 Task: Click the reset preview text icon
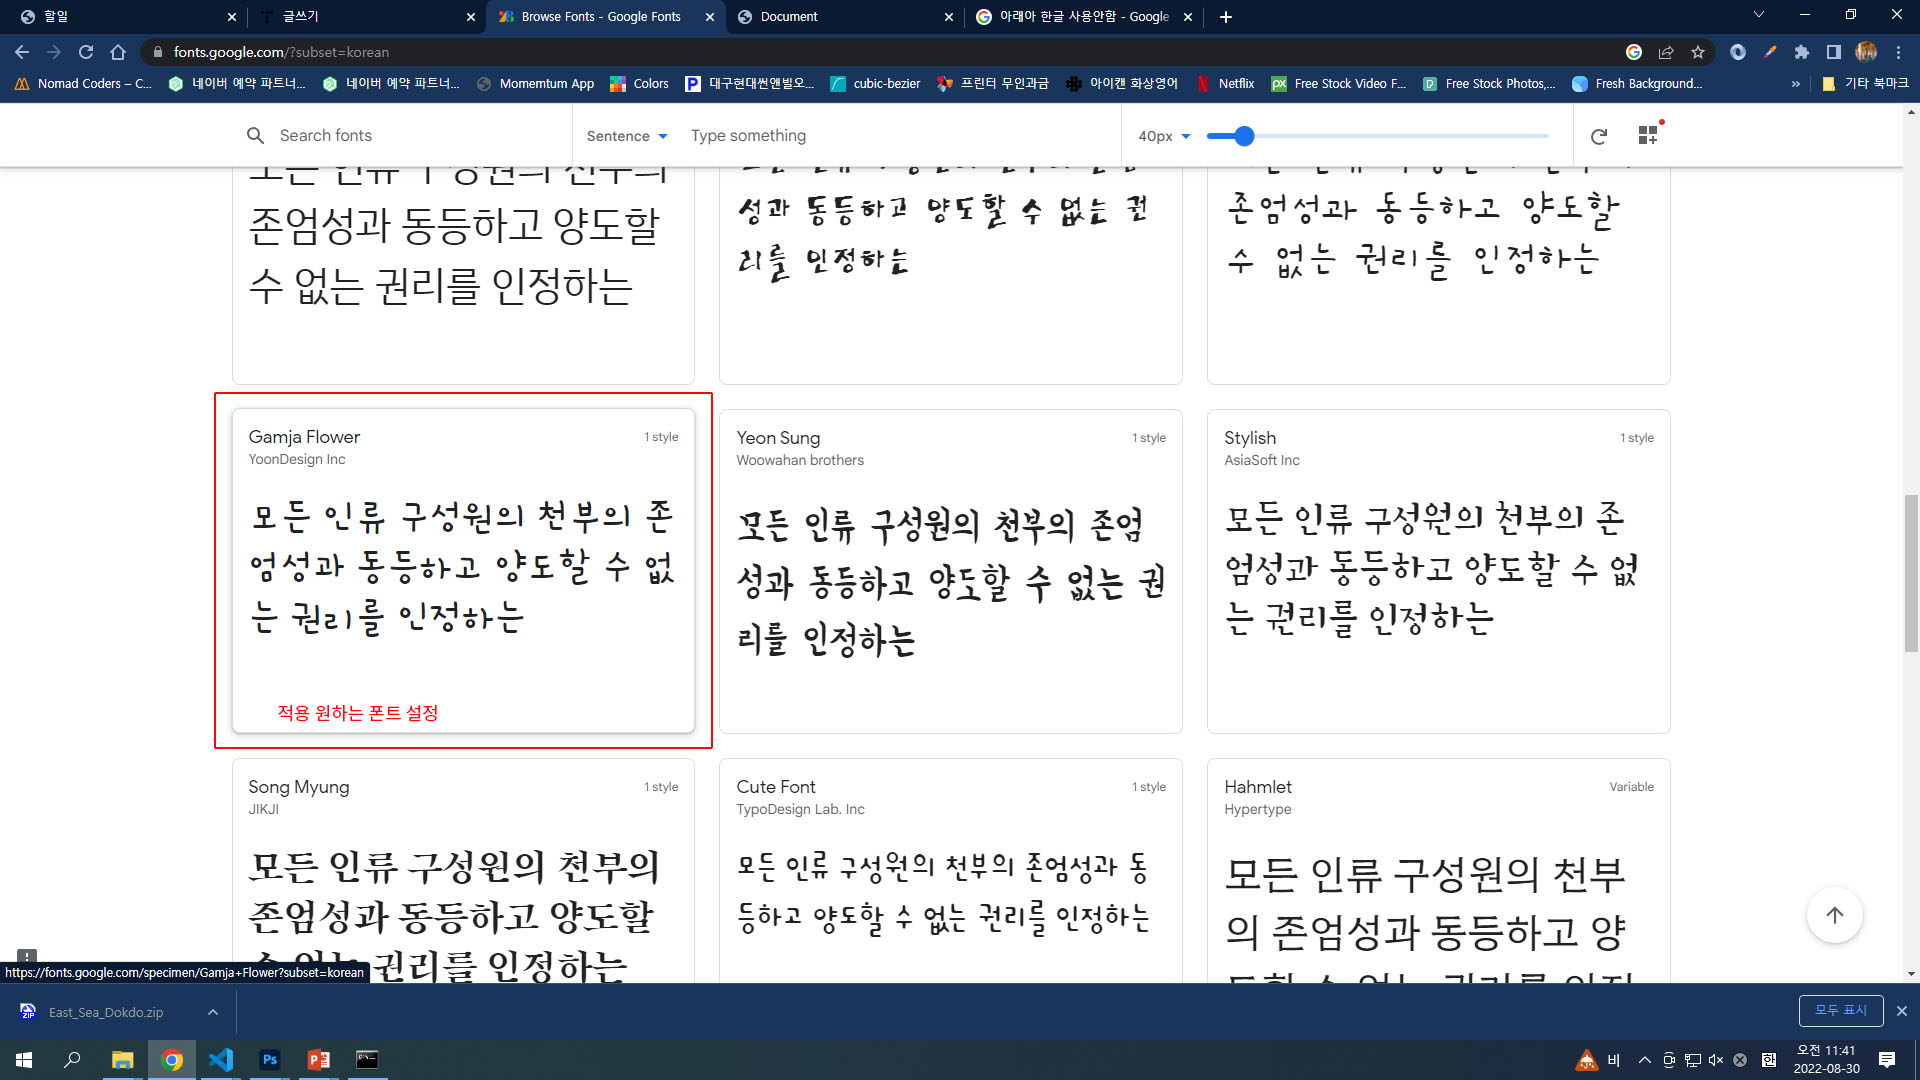(1598, 136)
